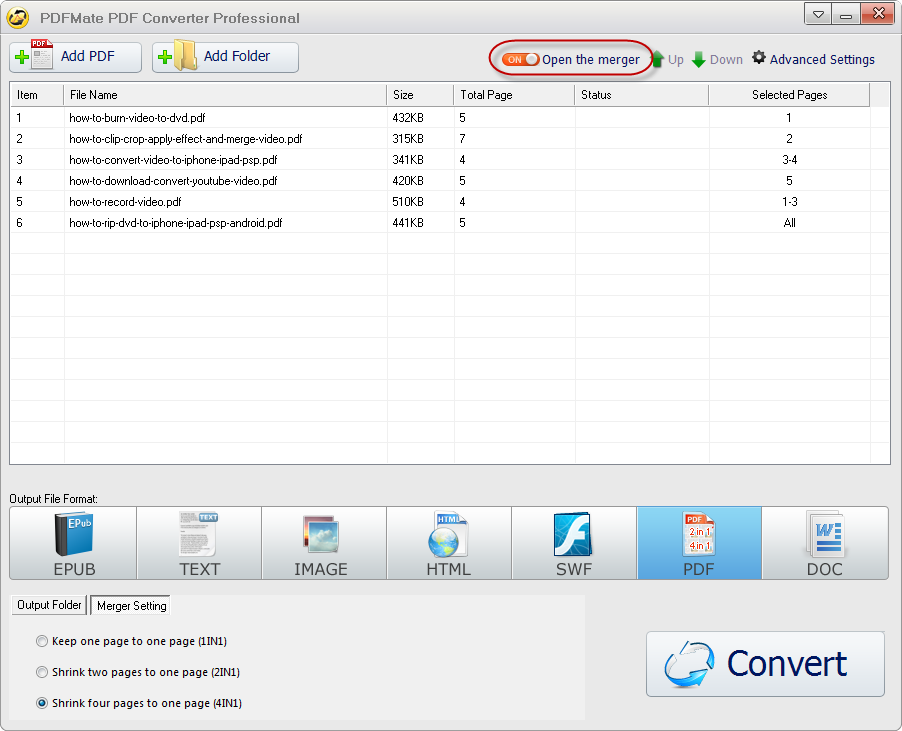
Task: Select DOC output format
Action: [825, 543]
